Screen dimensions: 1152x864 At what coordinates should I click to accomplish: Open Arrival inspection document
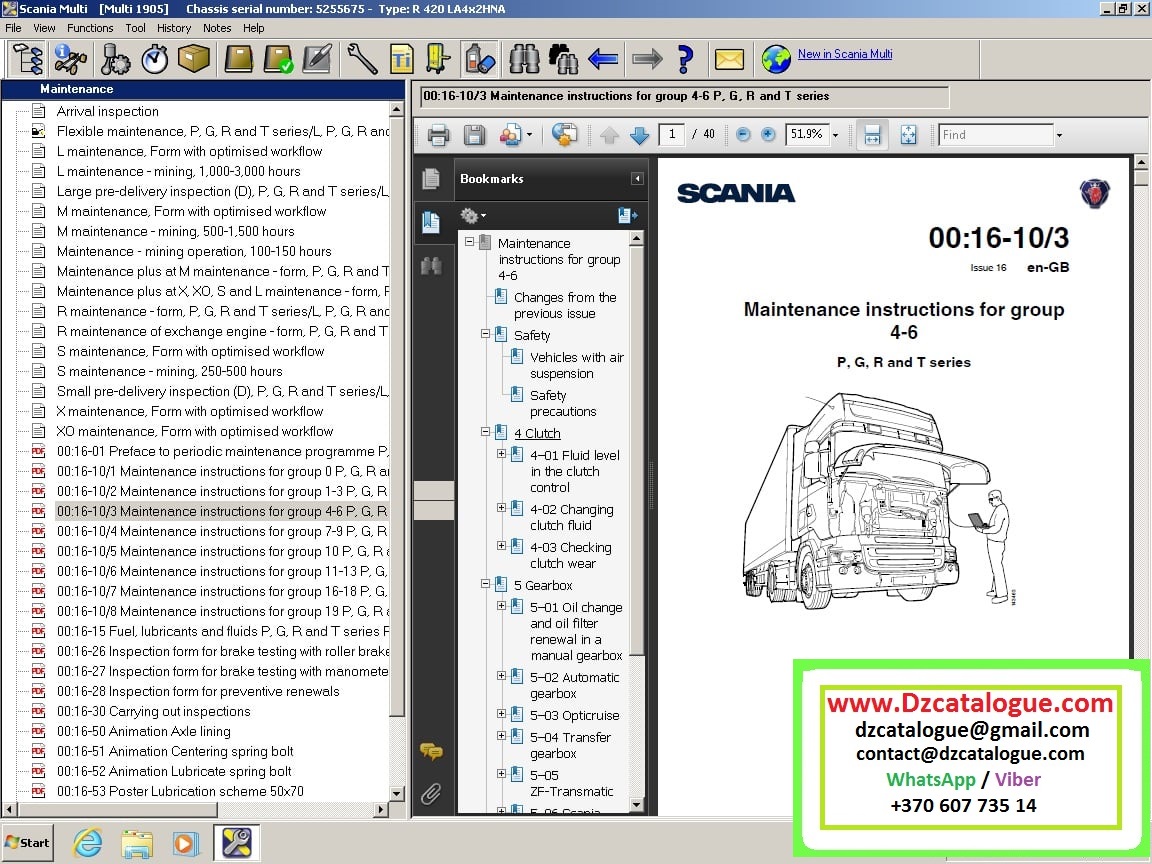[107, 112]
